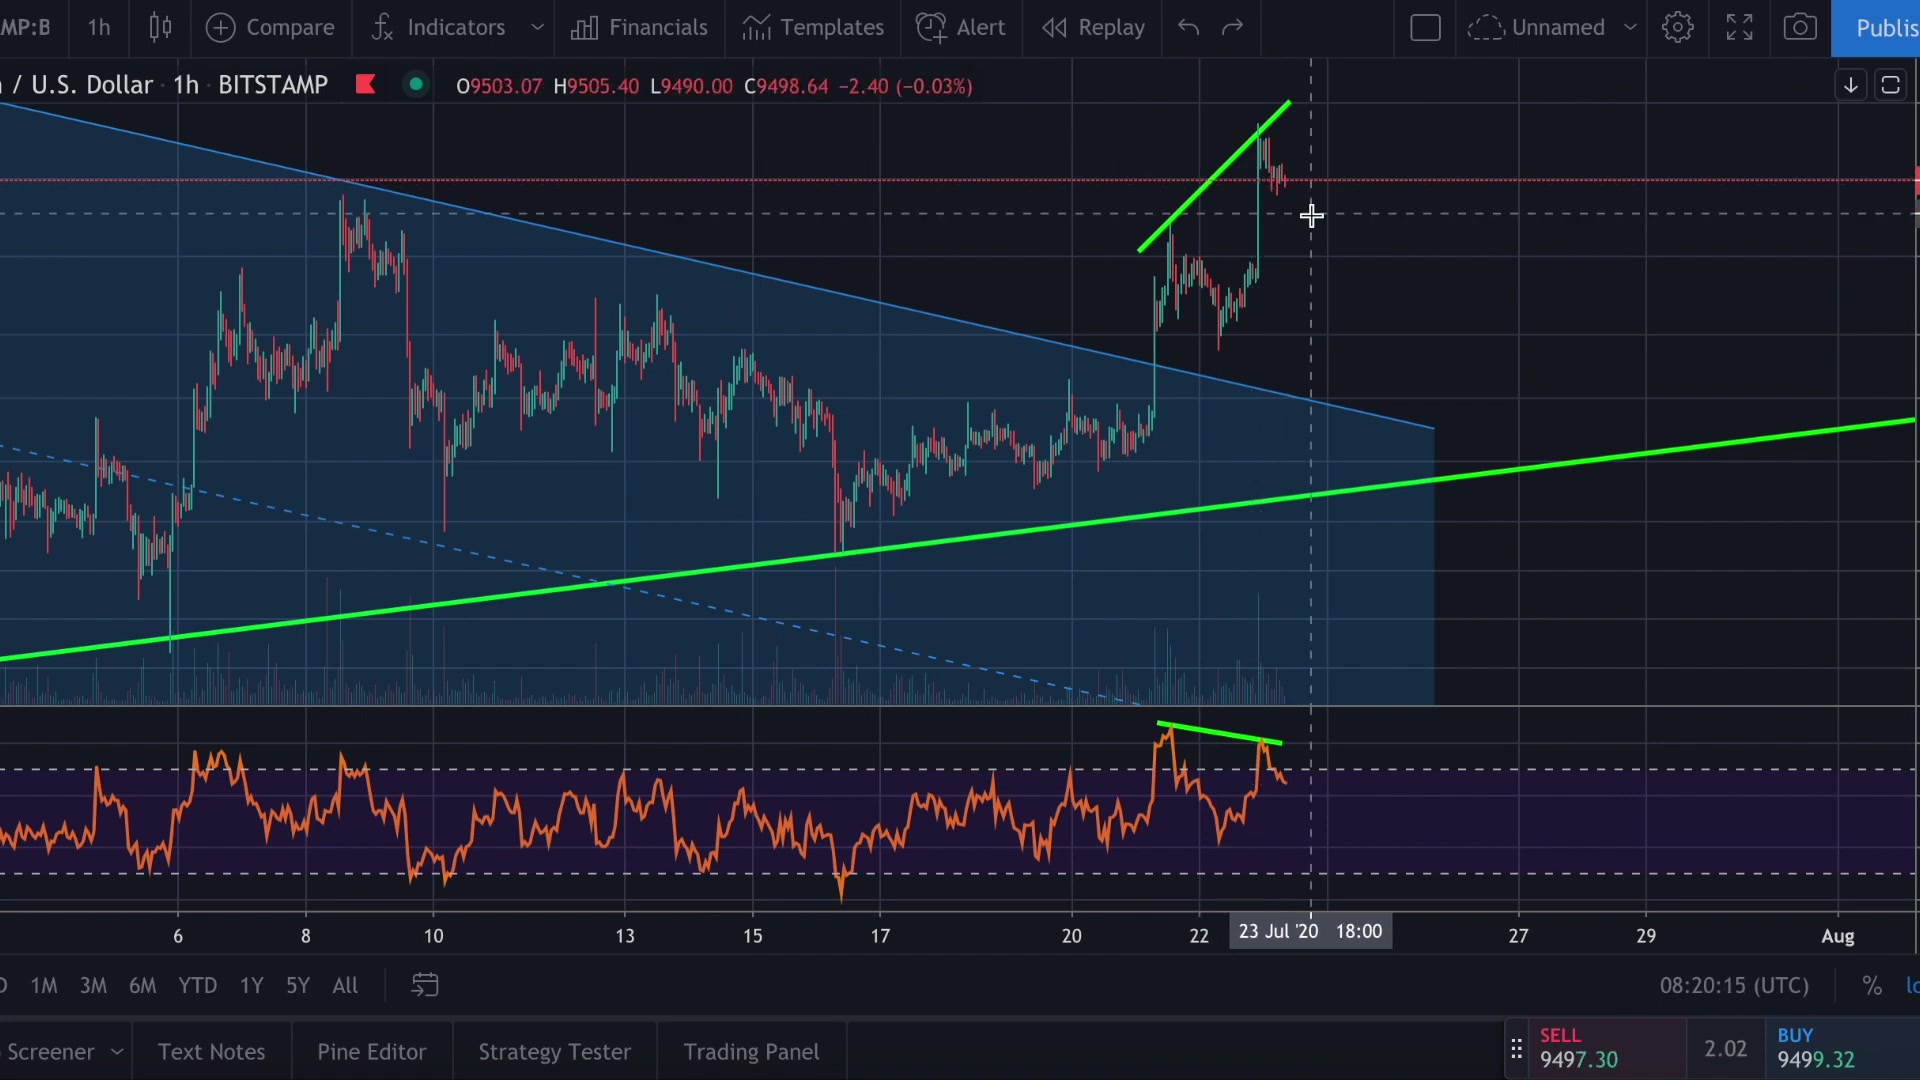Open the go-to-date calendar icon
Screen dimensions: 1920x1080
pos(425,985)
